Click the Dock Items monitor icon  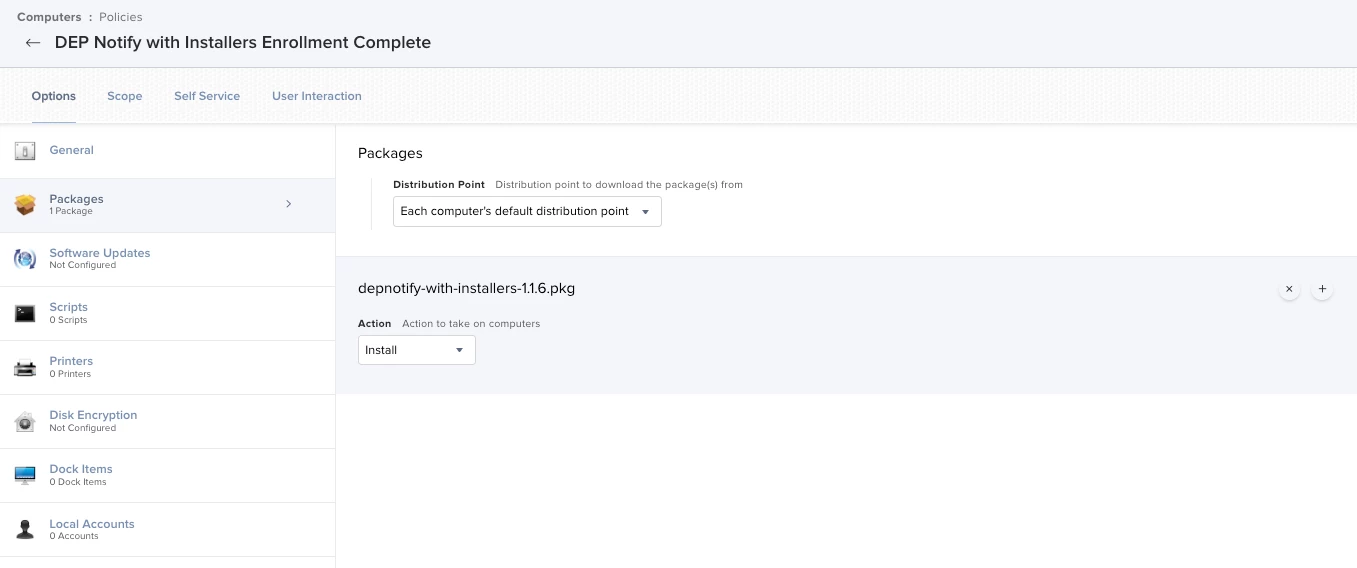(x=25, y=475)
